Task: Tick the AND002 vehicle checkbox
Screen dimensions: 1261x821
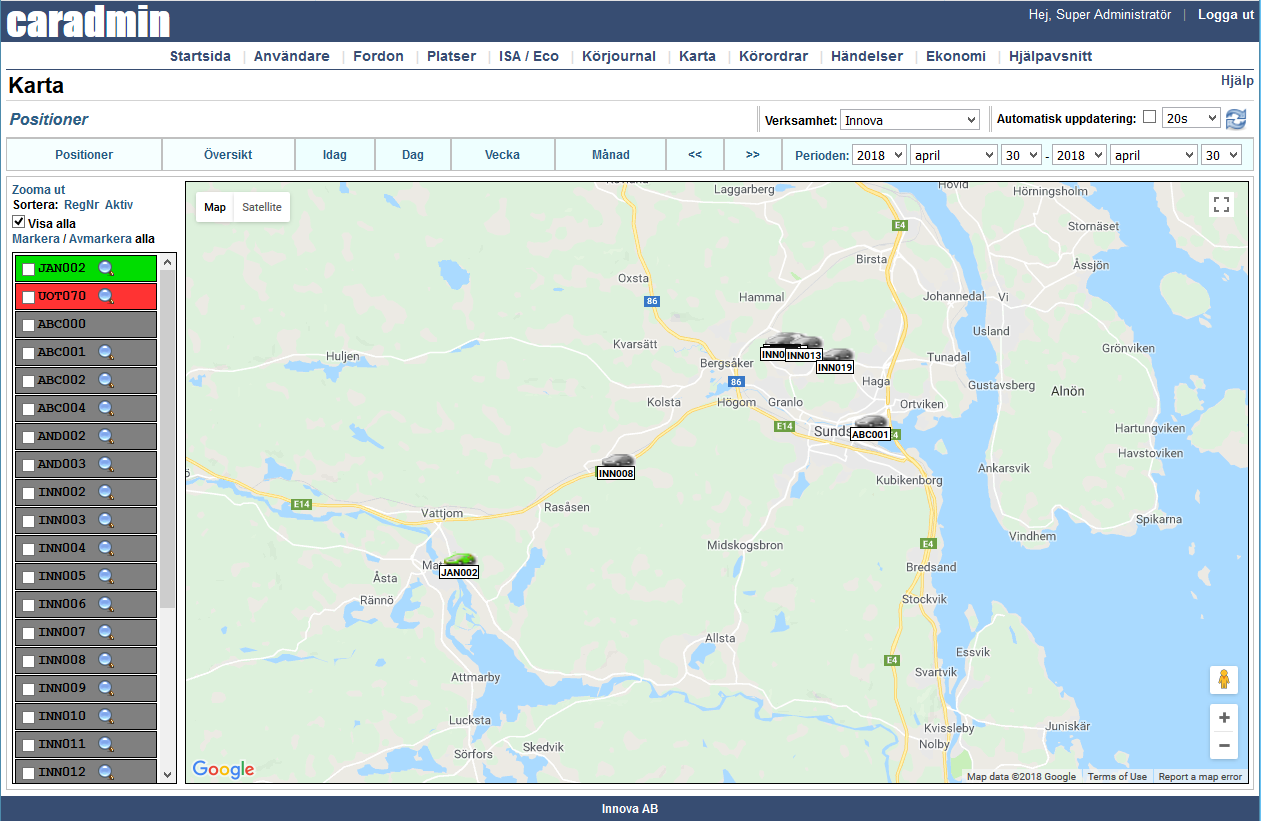Action: (x=28, y=437)
